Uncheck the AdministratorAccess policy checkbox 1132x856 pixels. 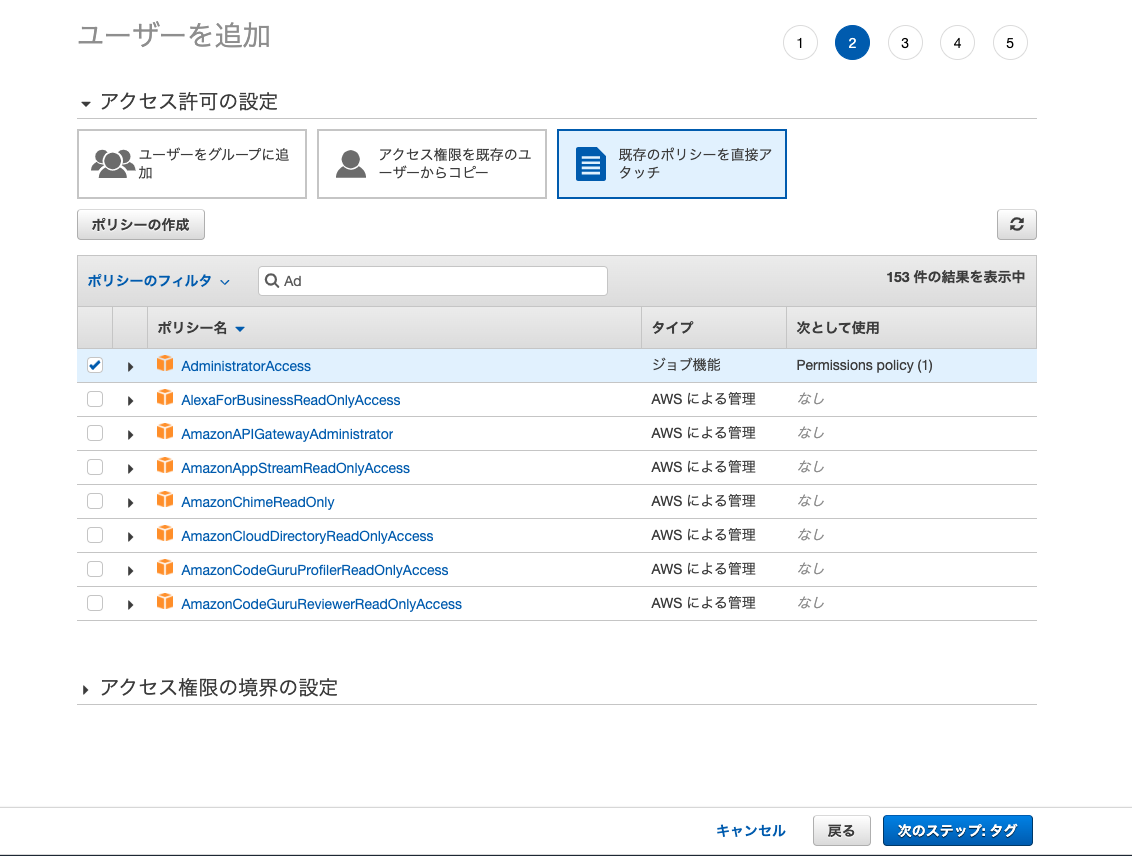pyautogui.click(x=95, y=366)
